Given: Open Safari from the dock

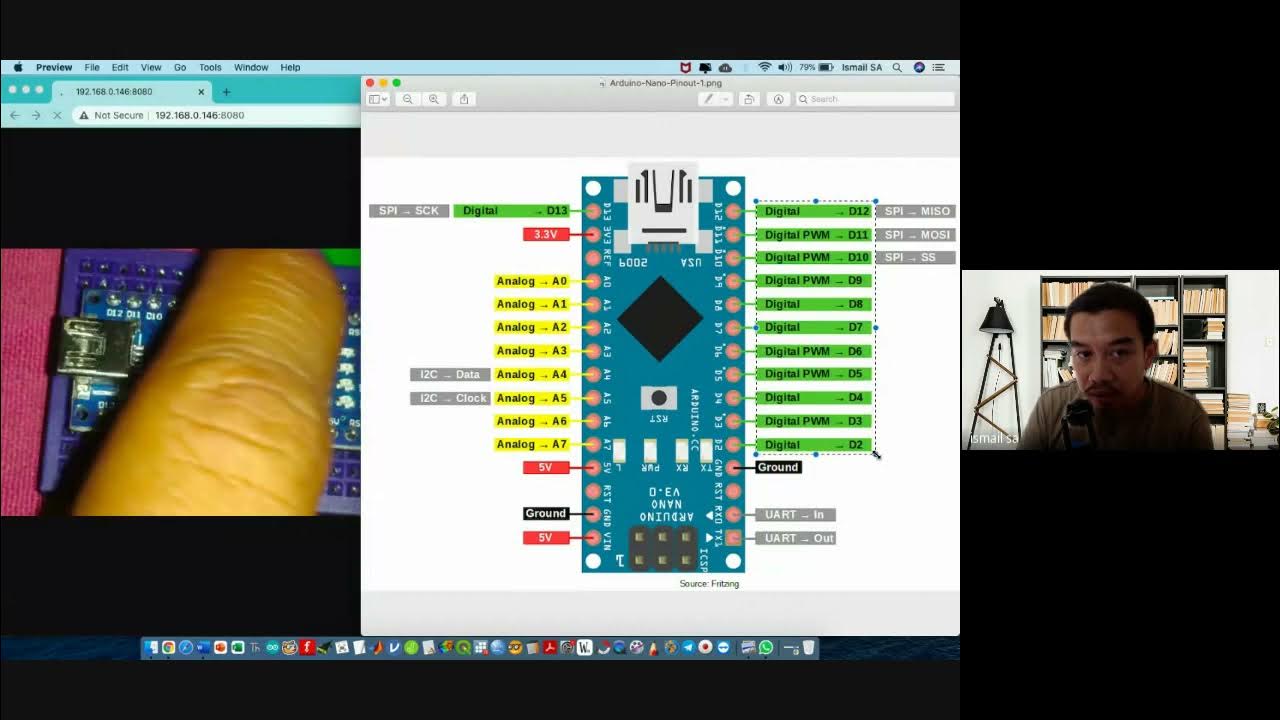Looking at the screenshot, I should click(185, 647).
